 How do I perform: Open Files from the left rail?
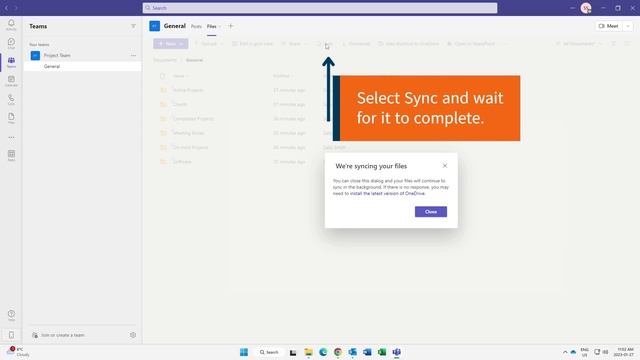coord(11,118)
